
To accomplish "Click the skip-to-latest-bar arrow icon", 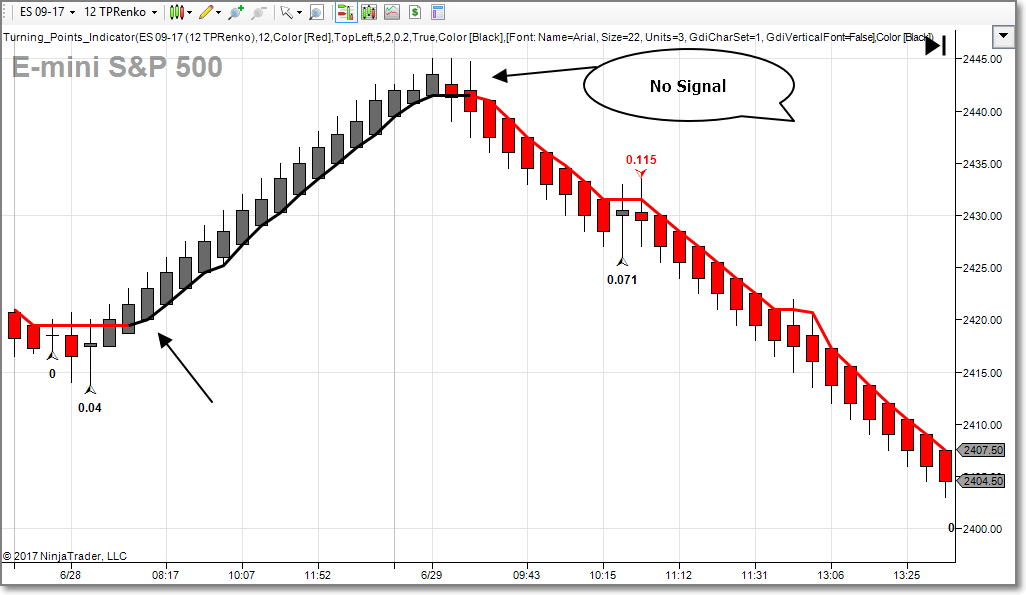I will 935,46.
